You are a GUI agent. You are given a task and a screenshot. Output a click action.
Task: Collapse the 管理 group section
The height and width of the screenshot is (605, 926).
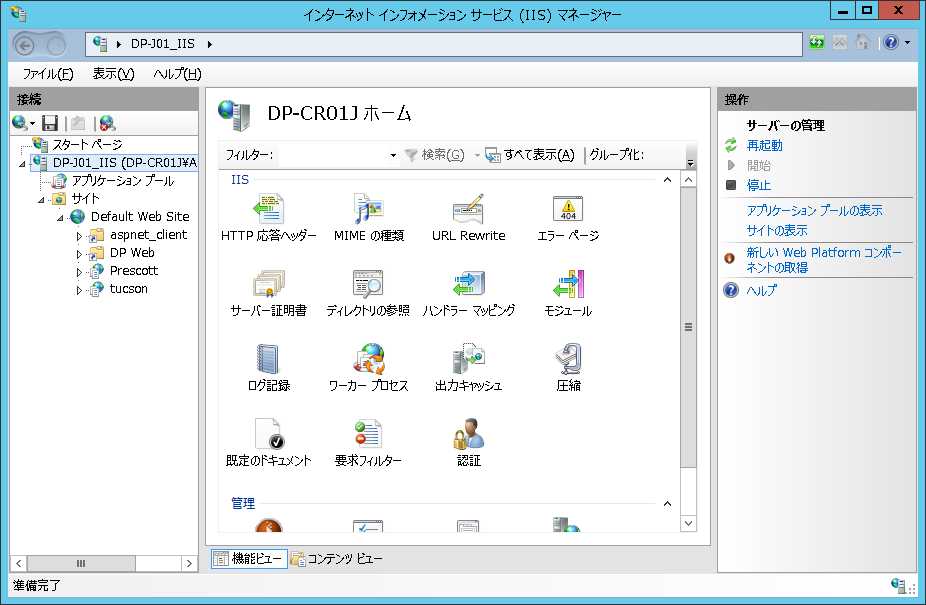[667, 504]
